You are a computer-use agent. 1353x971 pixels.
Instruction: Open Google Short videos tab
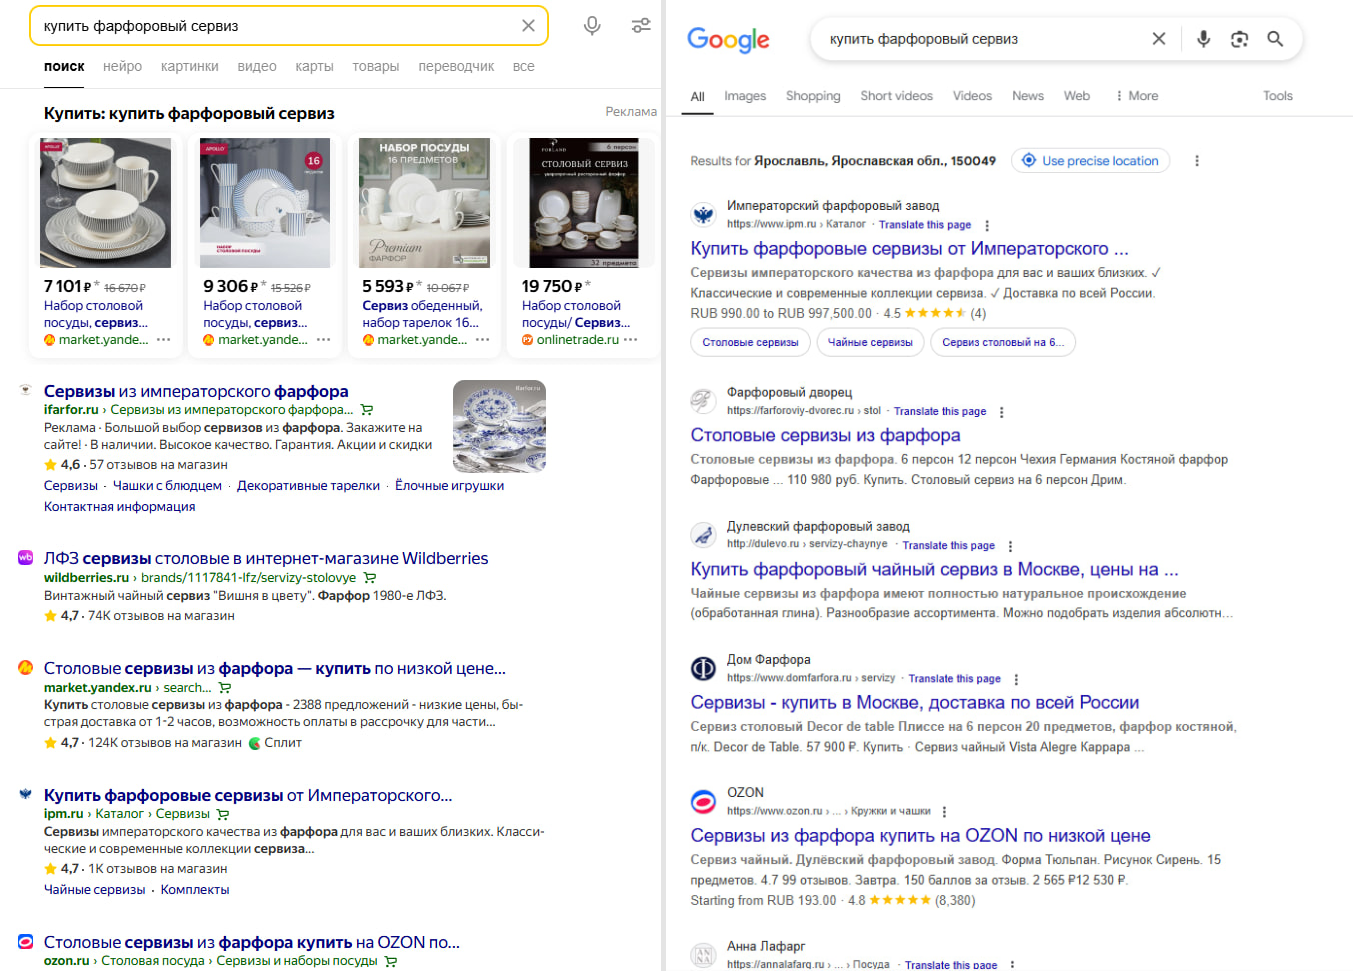tap(896, 96)
